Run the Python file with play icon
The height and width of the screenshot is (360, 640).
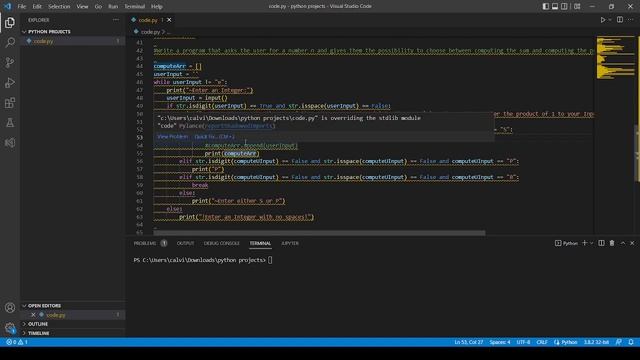(x=602, y=20)
